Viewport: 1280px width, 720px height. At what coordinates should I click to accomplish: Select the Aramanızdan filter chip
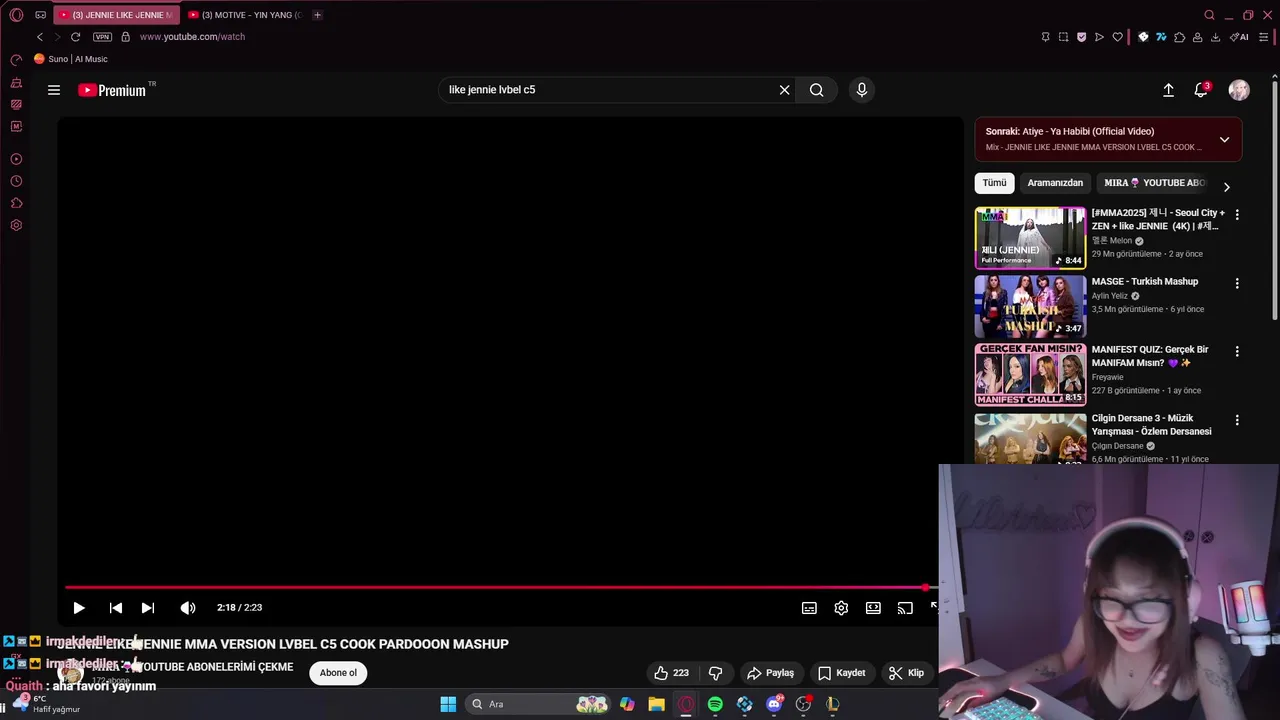1055,183
